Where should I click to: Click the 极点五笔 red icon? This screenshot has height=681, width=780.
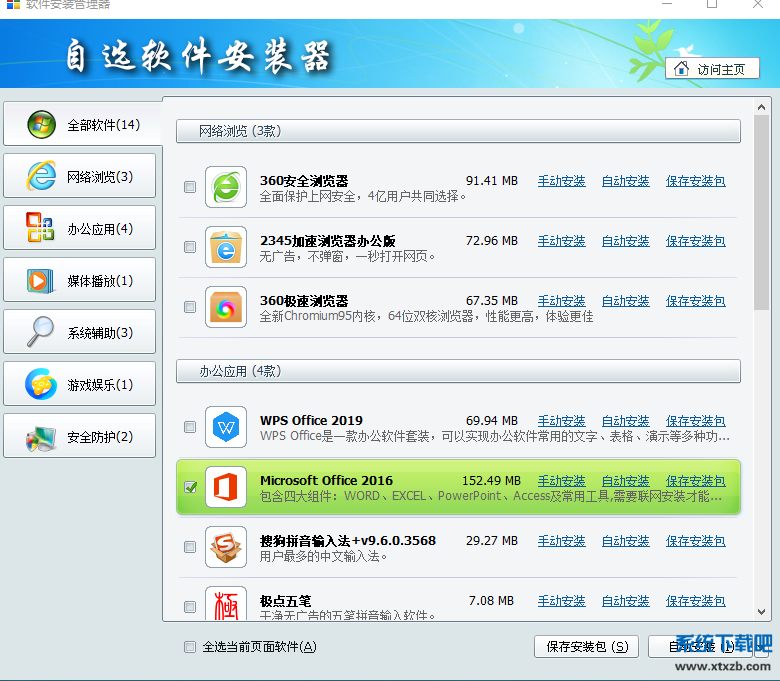click(226, 604)
